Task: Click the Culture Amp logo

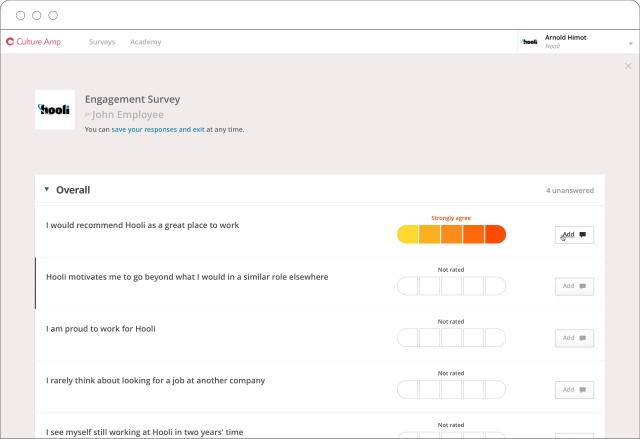Action: [33, 42]
